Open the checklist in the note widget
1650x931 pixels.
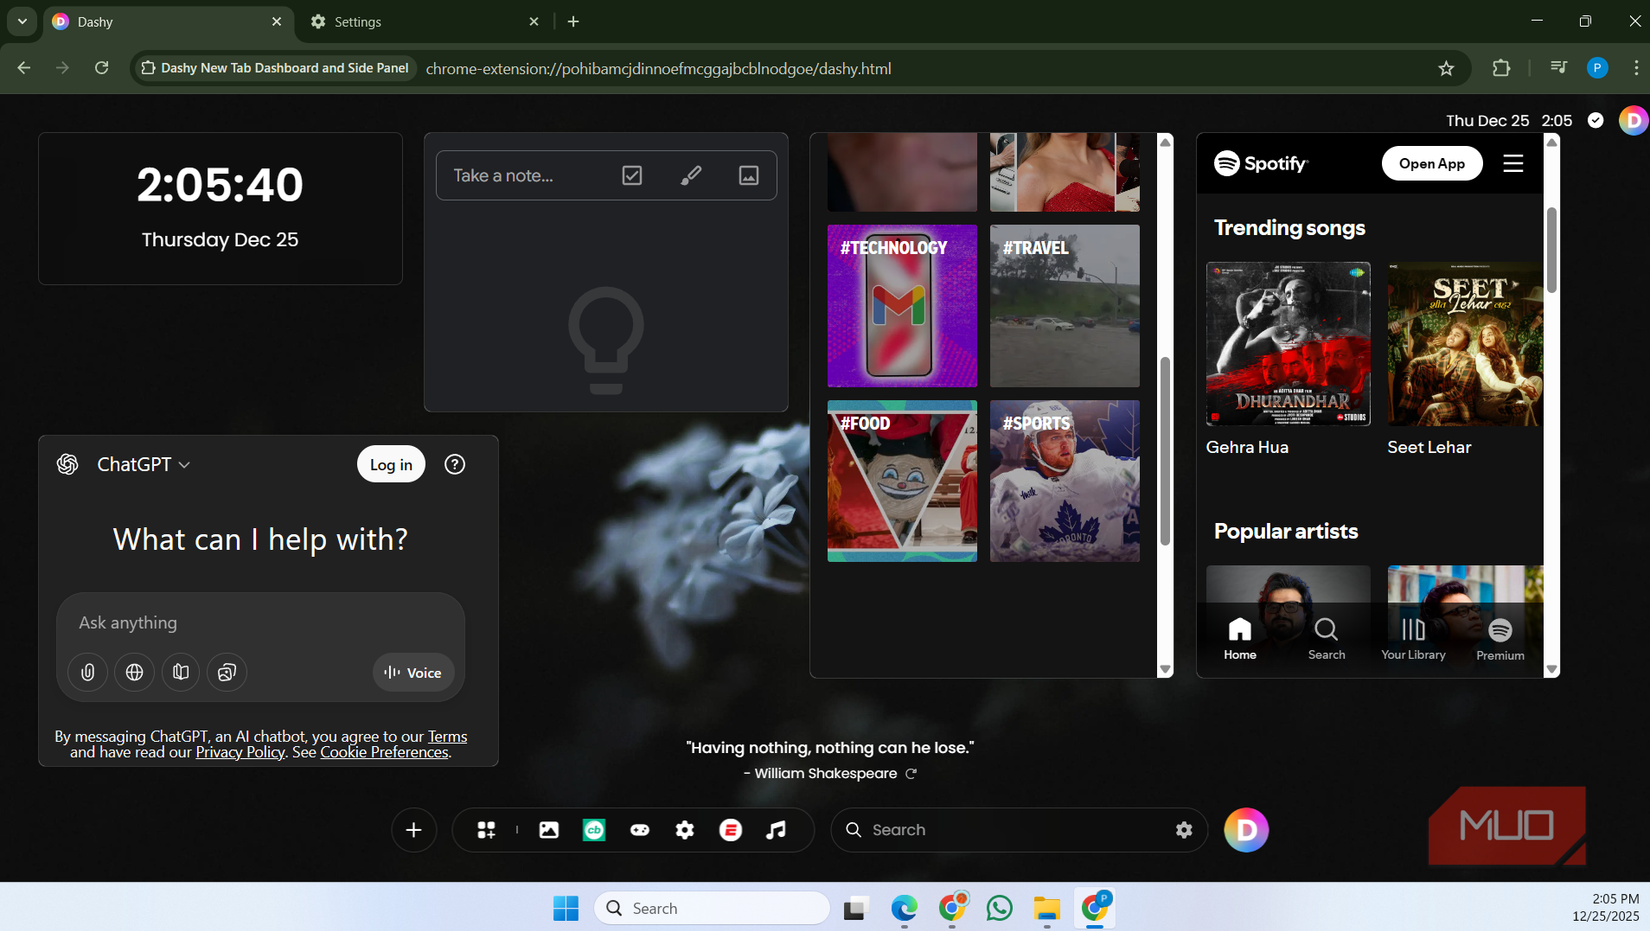pos(632,175)
